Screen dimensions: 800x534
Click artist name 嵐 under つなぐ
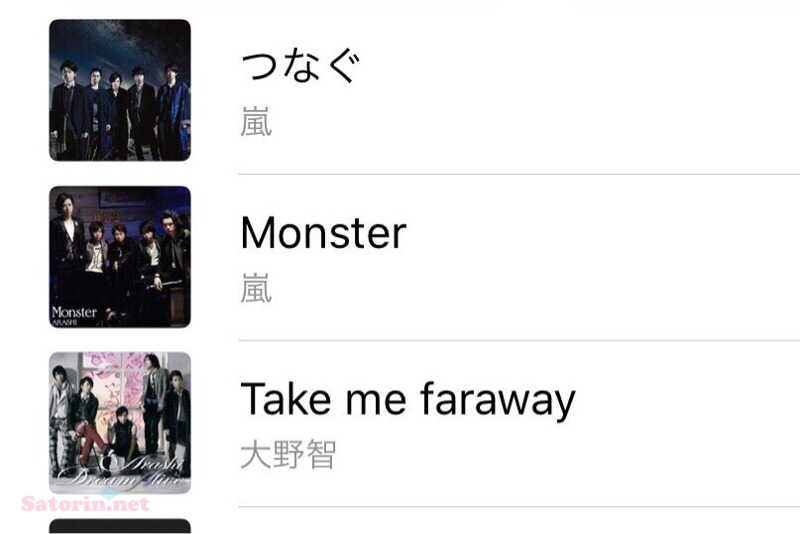[x=256, y=121]
